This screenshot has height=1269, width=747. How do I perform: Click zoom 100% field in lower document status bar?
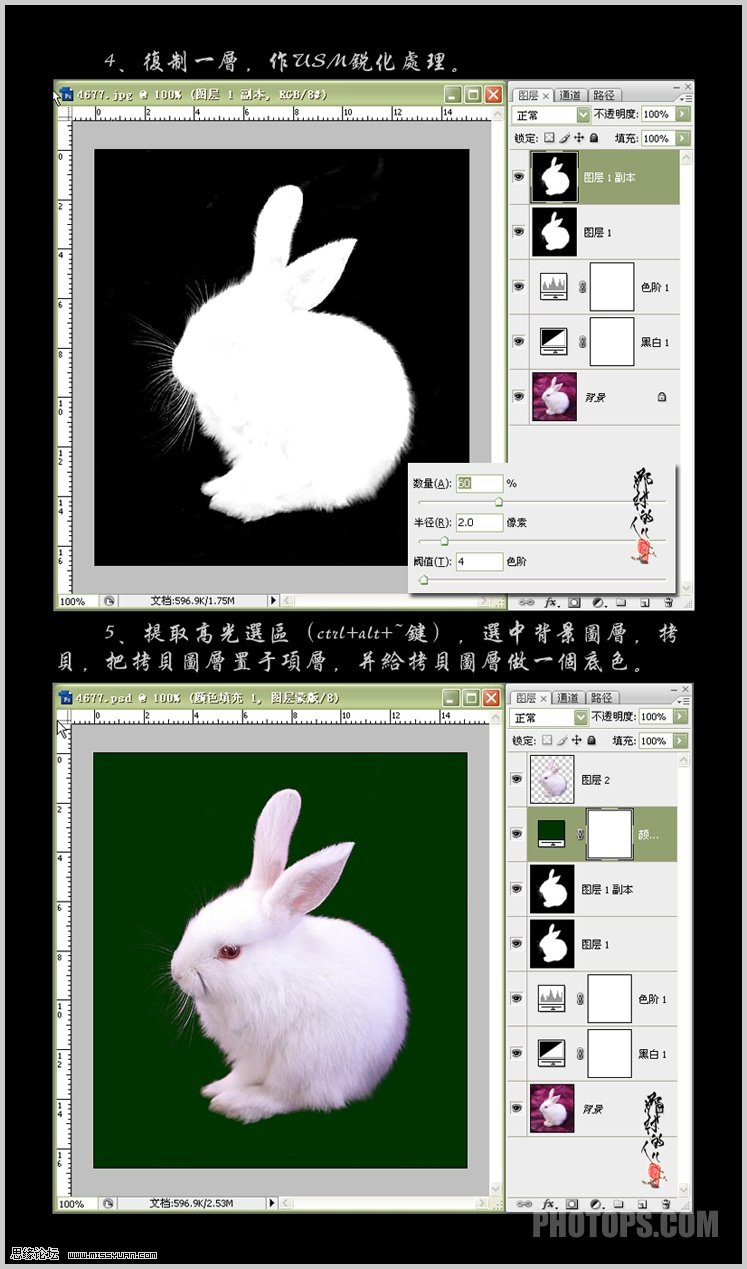[x=75, y=1204]
